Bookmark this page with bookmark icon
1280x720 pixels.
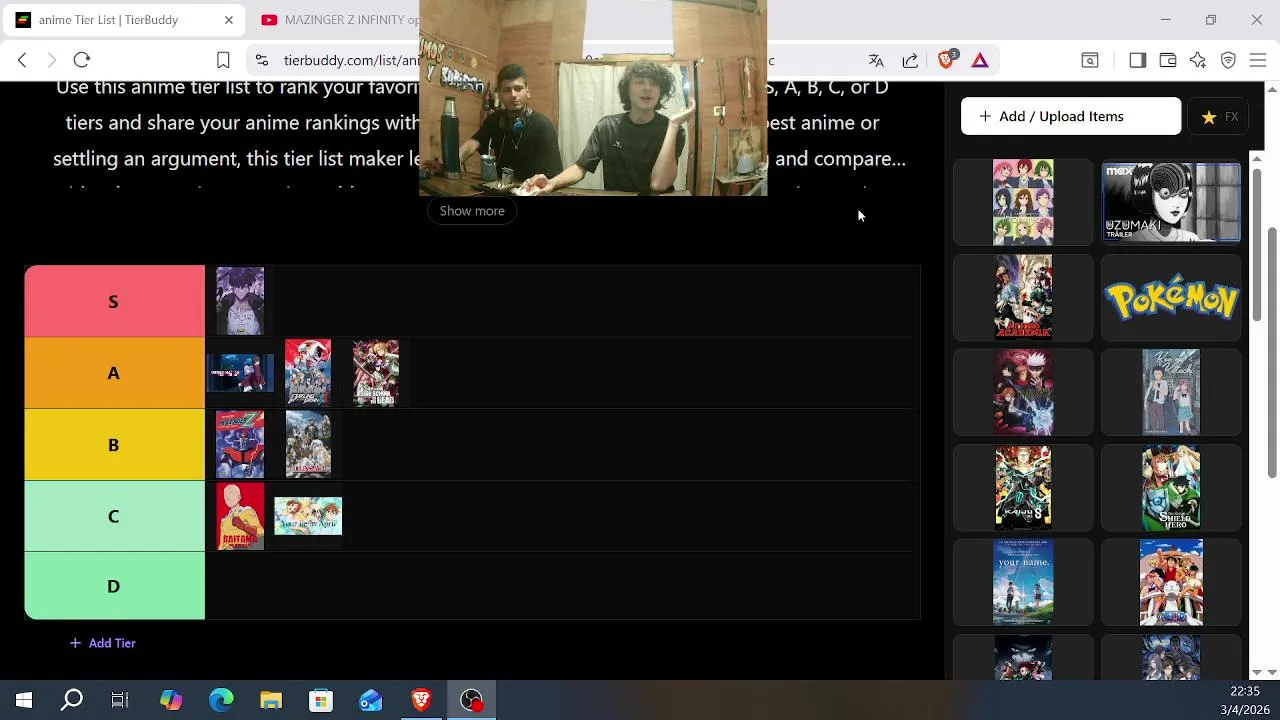tap(223, 60)
